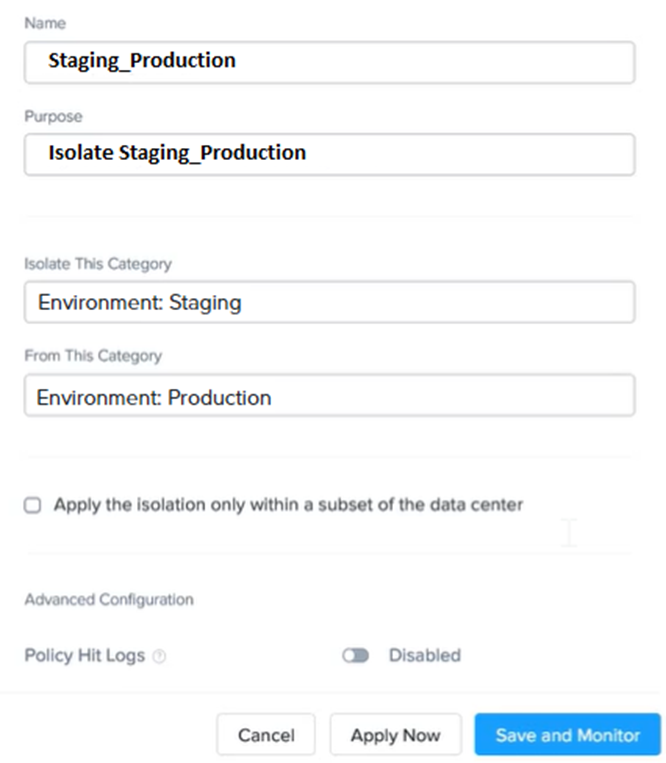Select the 'Environment: Staging' category value
Image resolution: width=666 pixels, height=763 pixels.
tap(139, 302)
